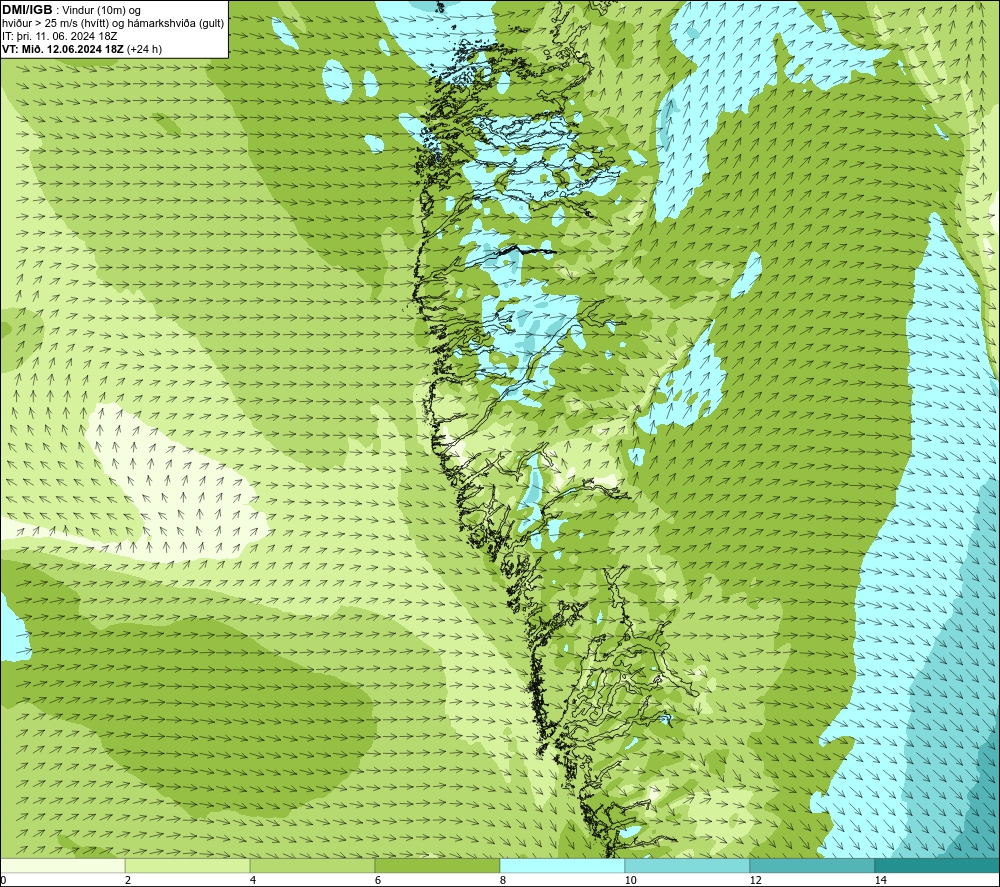Click the scale label 12

click(x=756, y=880)
